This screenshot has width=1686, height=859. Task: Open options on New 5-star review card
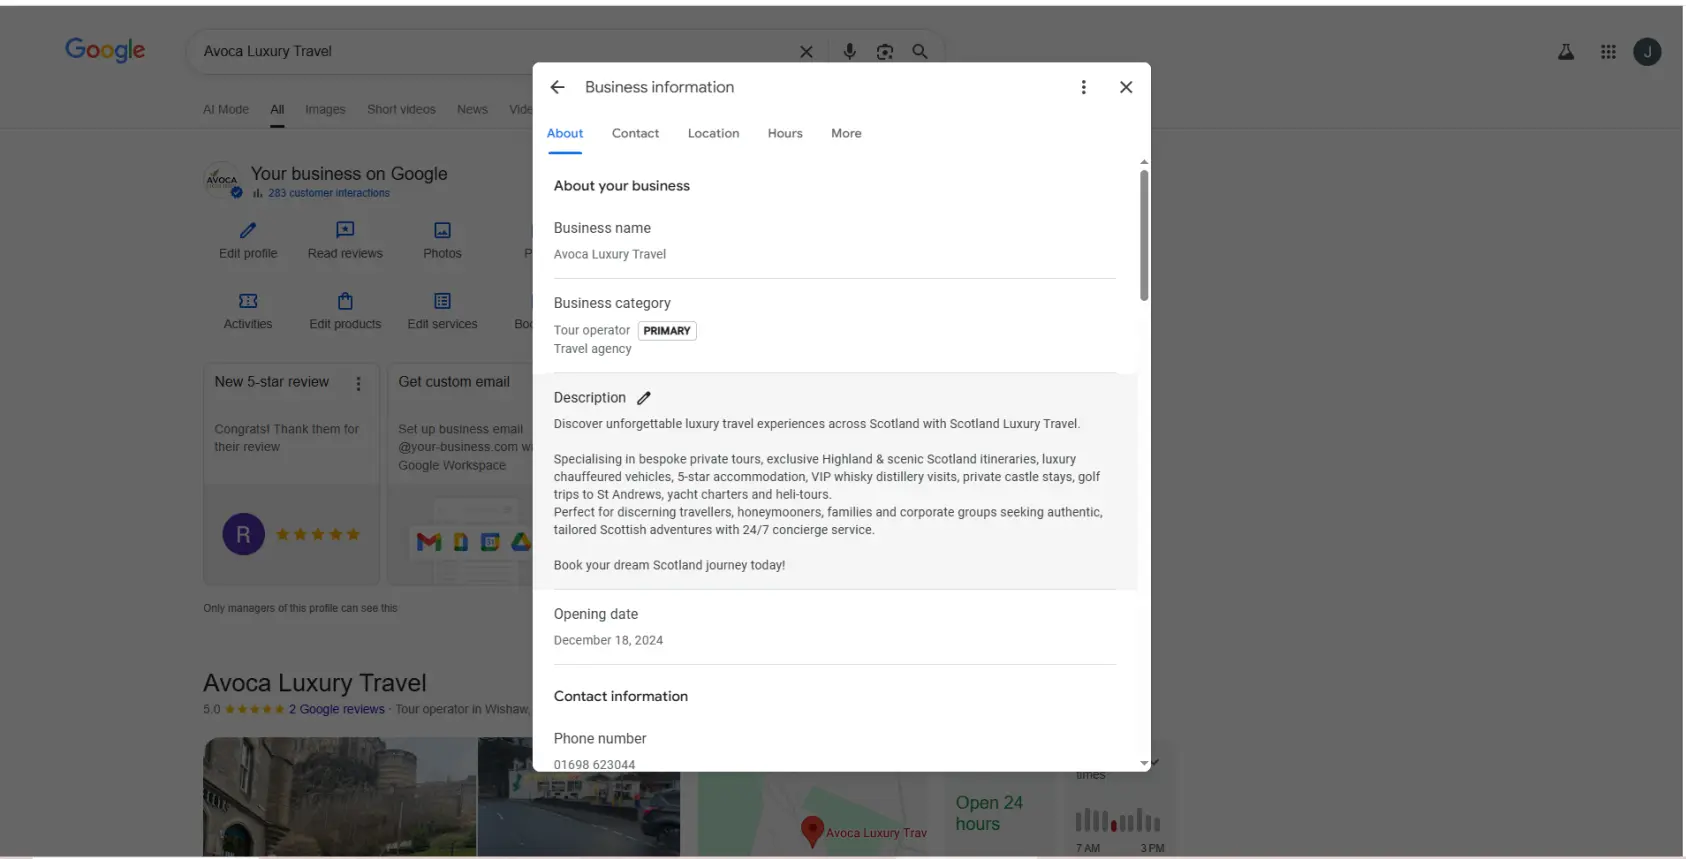[x=359, y=384]
